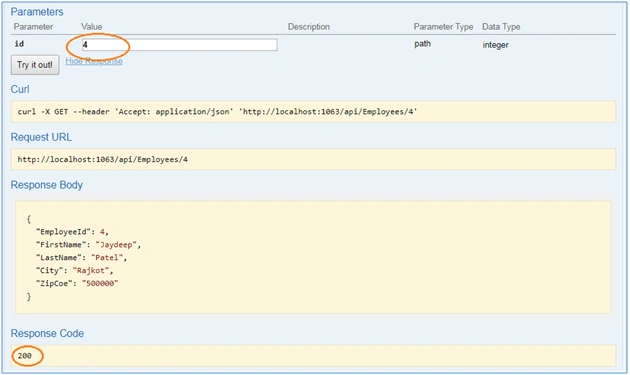Click the Value column header
This screenshot has width=630, height=375.
[x=92, y=27]
